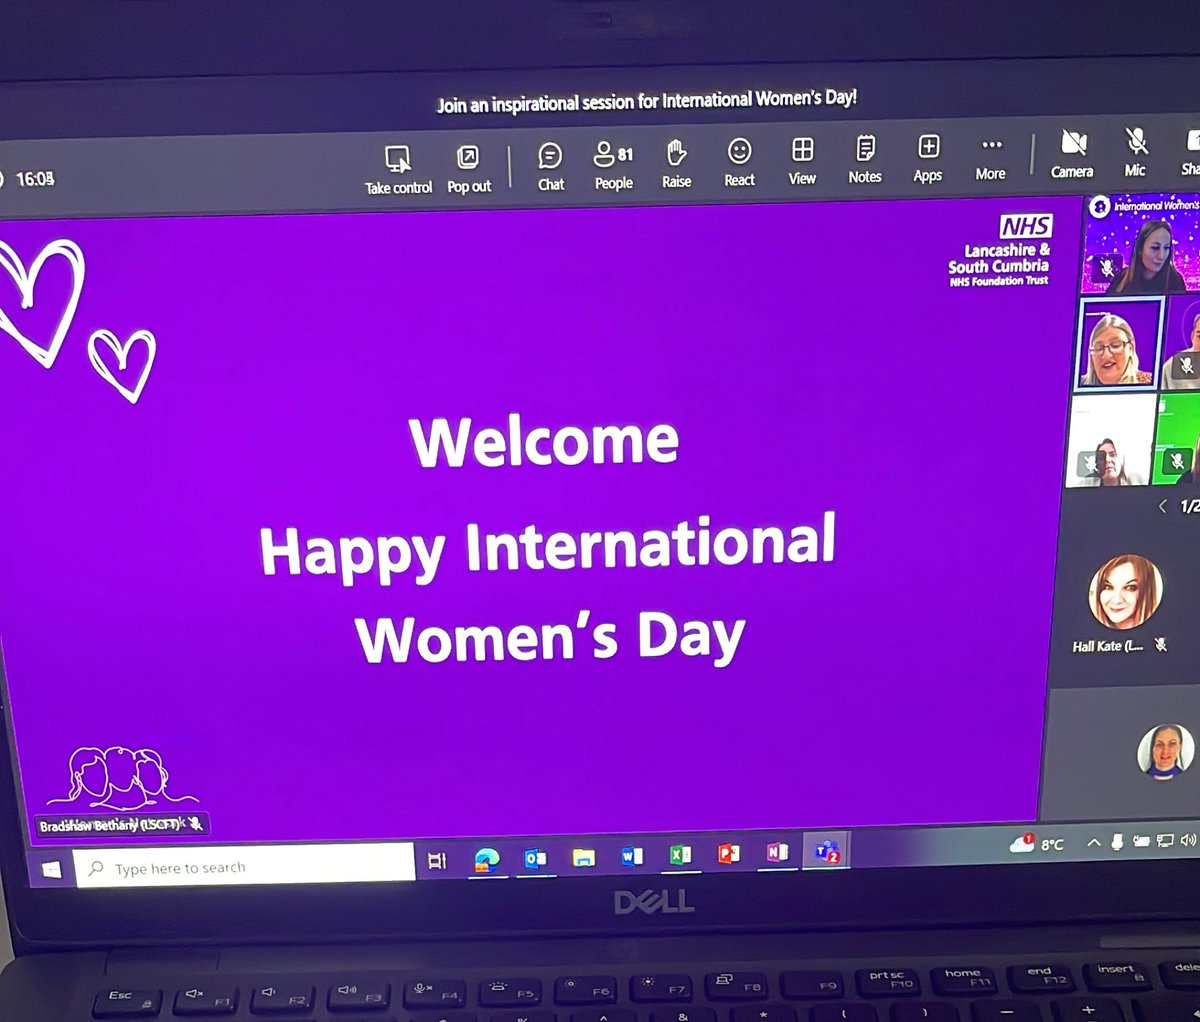Click your own round avatar at the bottom right
The height and width of the screenshot is (1022, 1200).
(x=1166, y=750)
